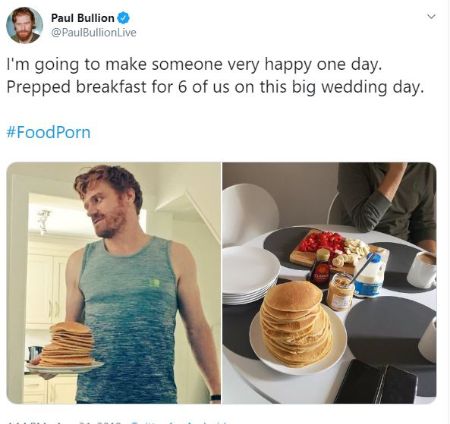Click the peanut butter jar in the photo
Viewport: 450px width, 424px height.
pos(340,292)
